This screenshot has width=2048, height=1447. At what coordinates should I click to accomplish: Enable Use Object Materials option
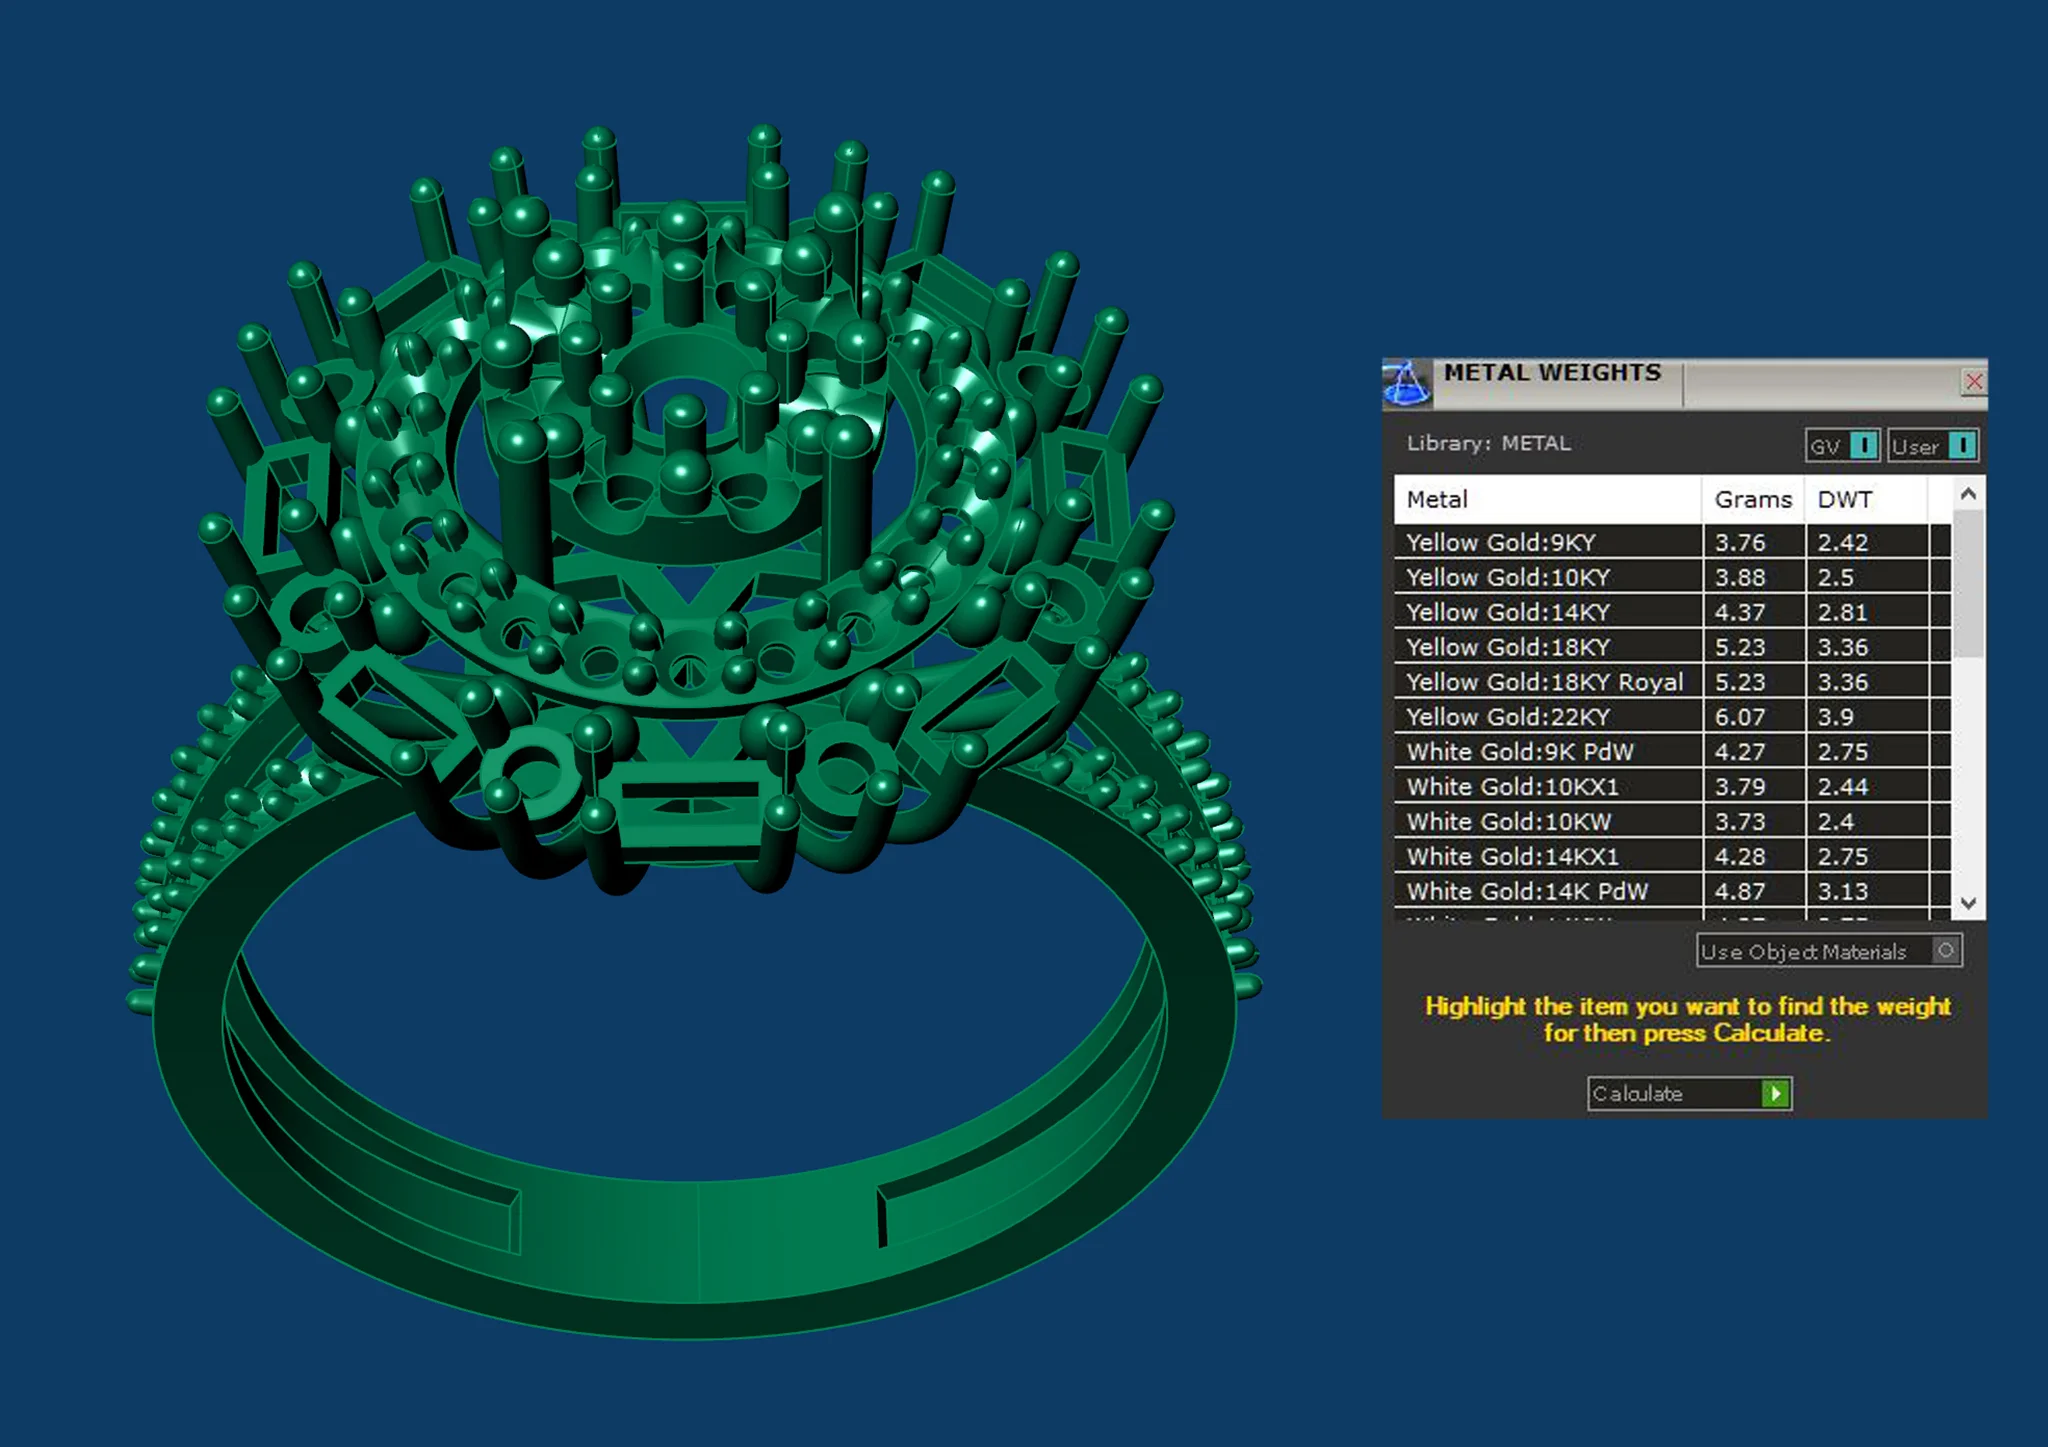click(1829, 951)
